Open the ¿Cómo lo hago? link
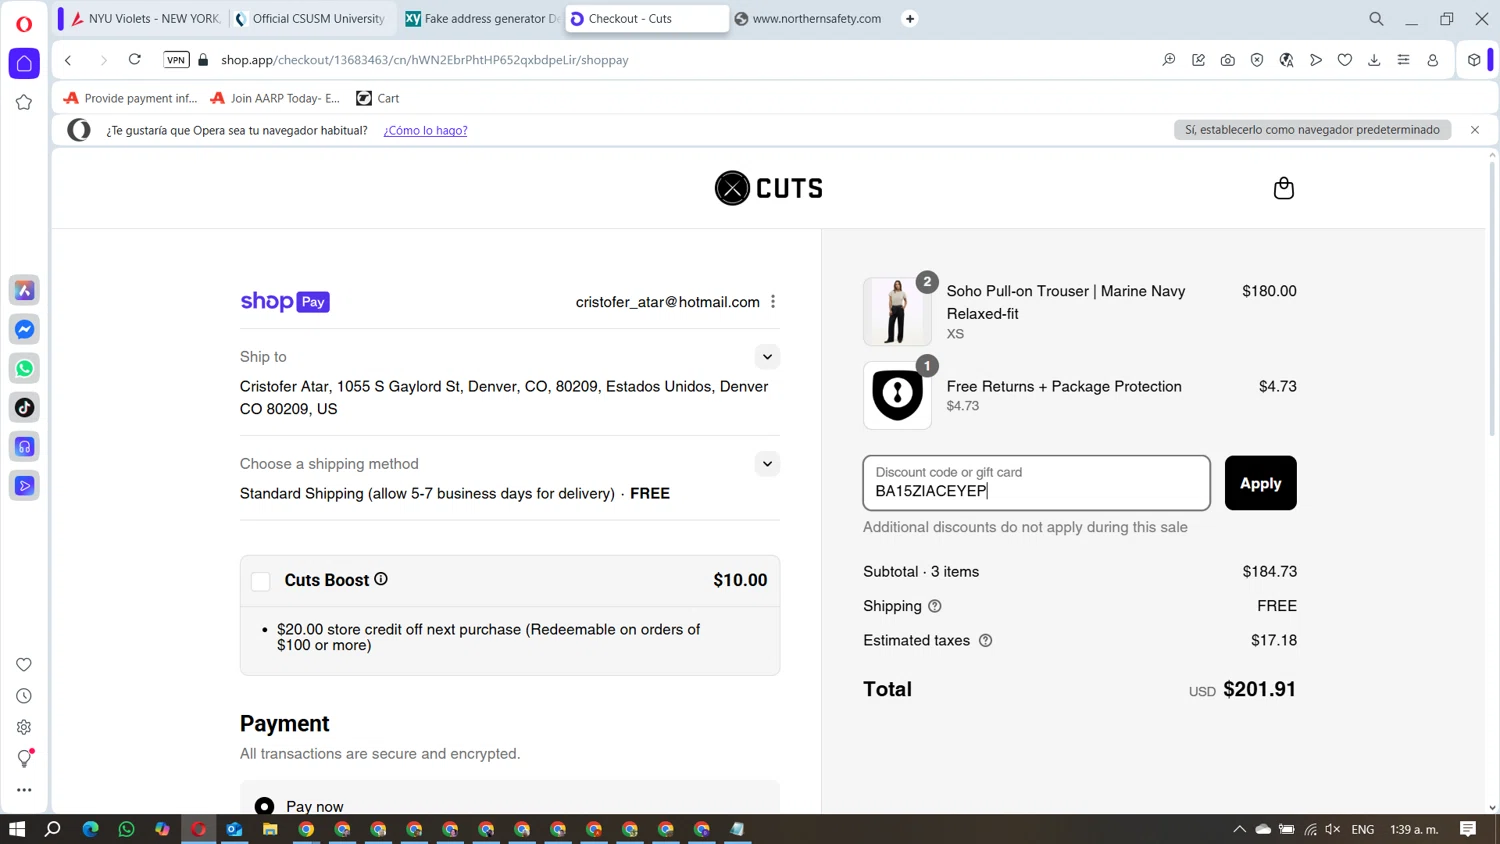 click(x=425, y=130)
